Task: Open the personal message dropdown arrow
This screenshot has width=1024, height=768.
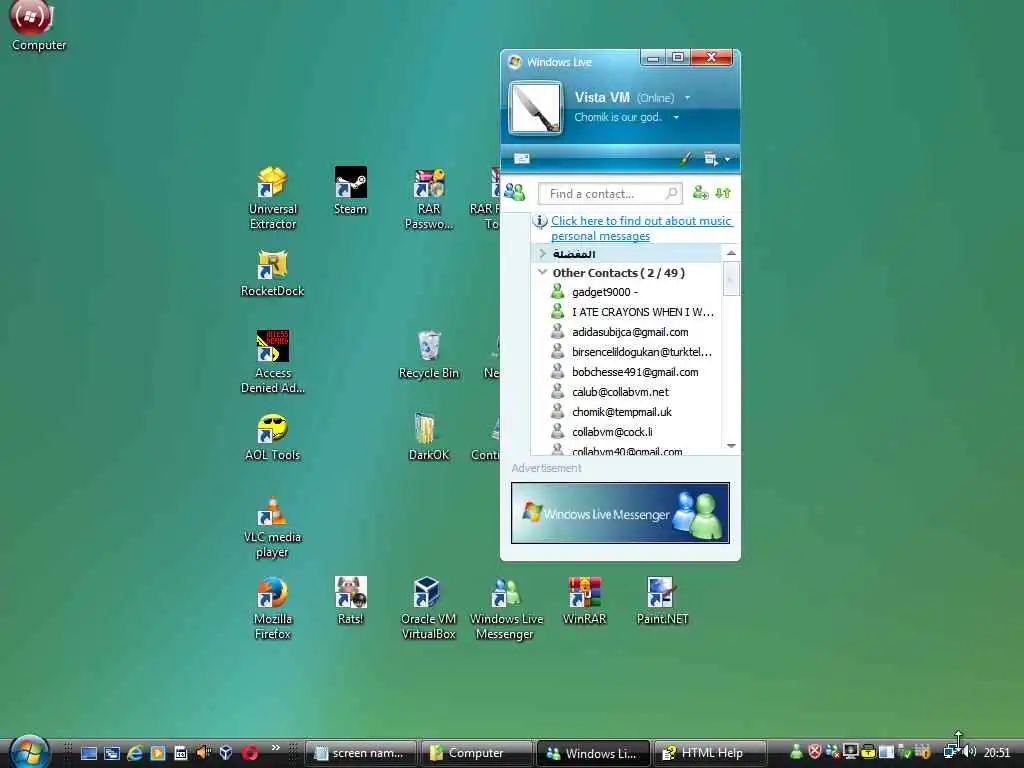Action: tap(676, 118)
